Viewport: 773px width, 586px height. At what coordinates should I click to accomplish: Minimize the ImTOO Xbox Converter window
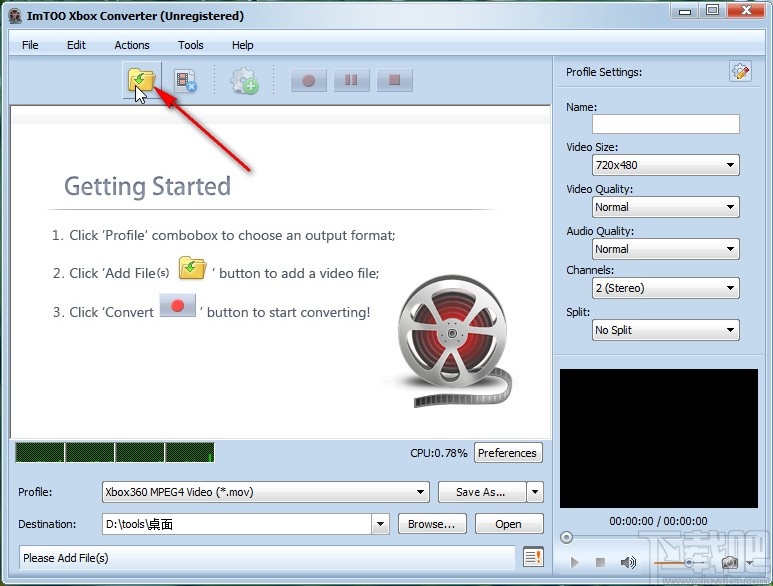pos(685,11)
